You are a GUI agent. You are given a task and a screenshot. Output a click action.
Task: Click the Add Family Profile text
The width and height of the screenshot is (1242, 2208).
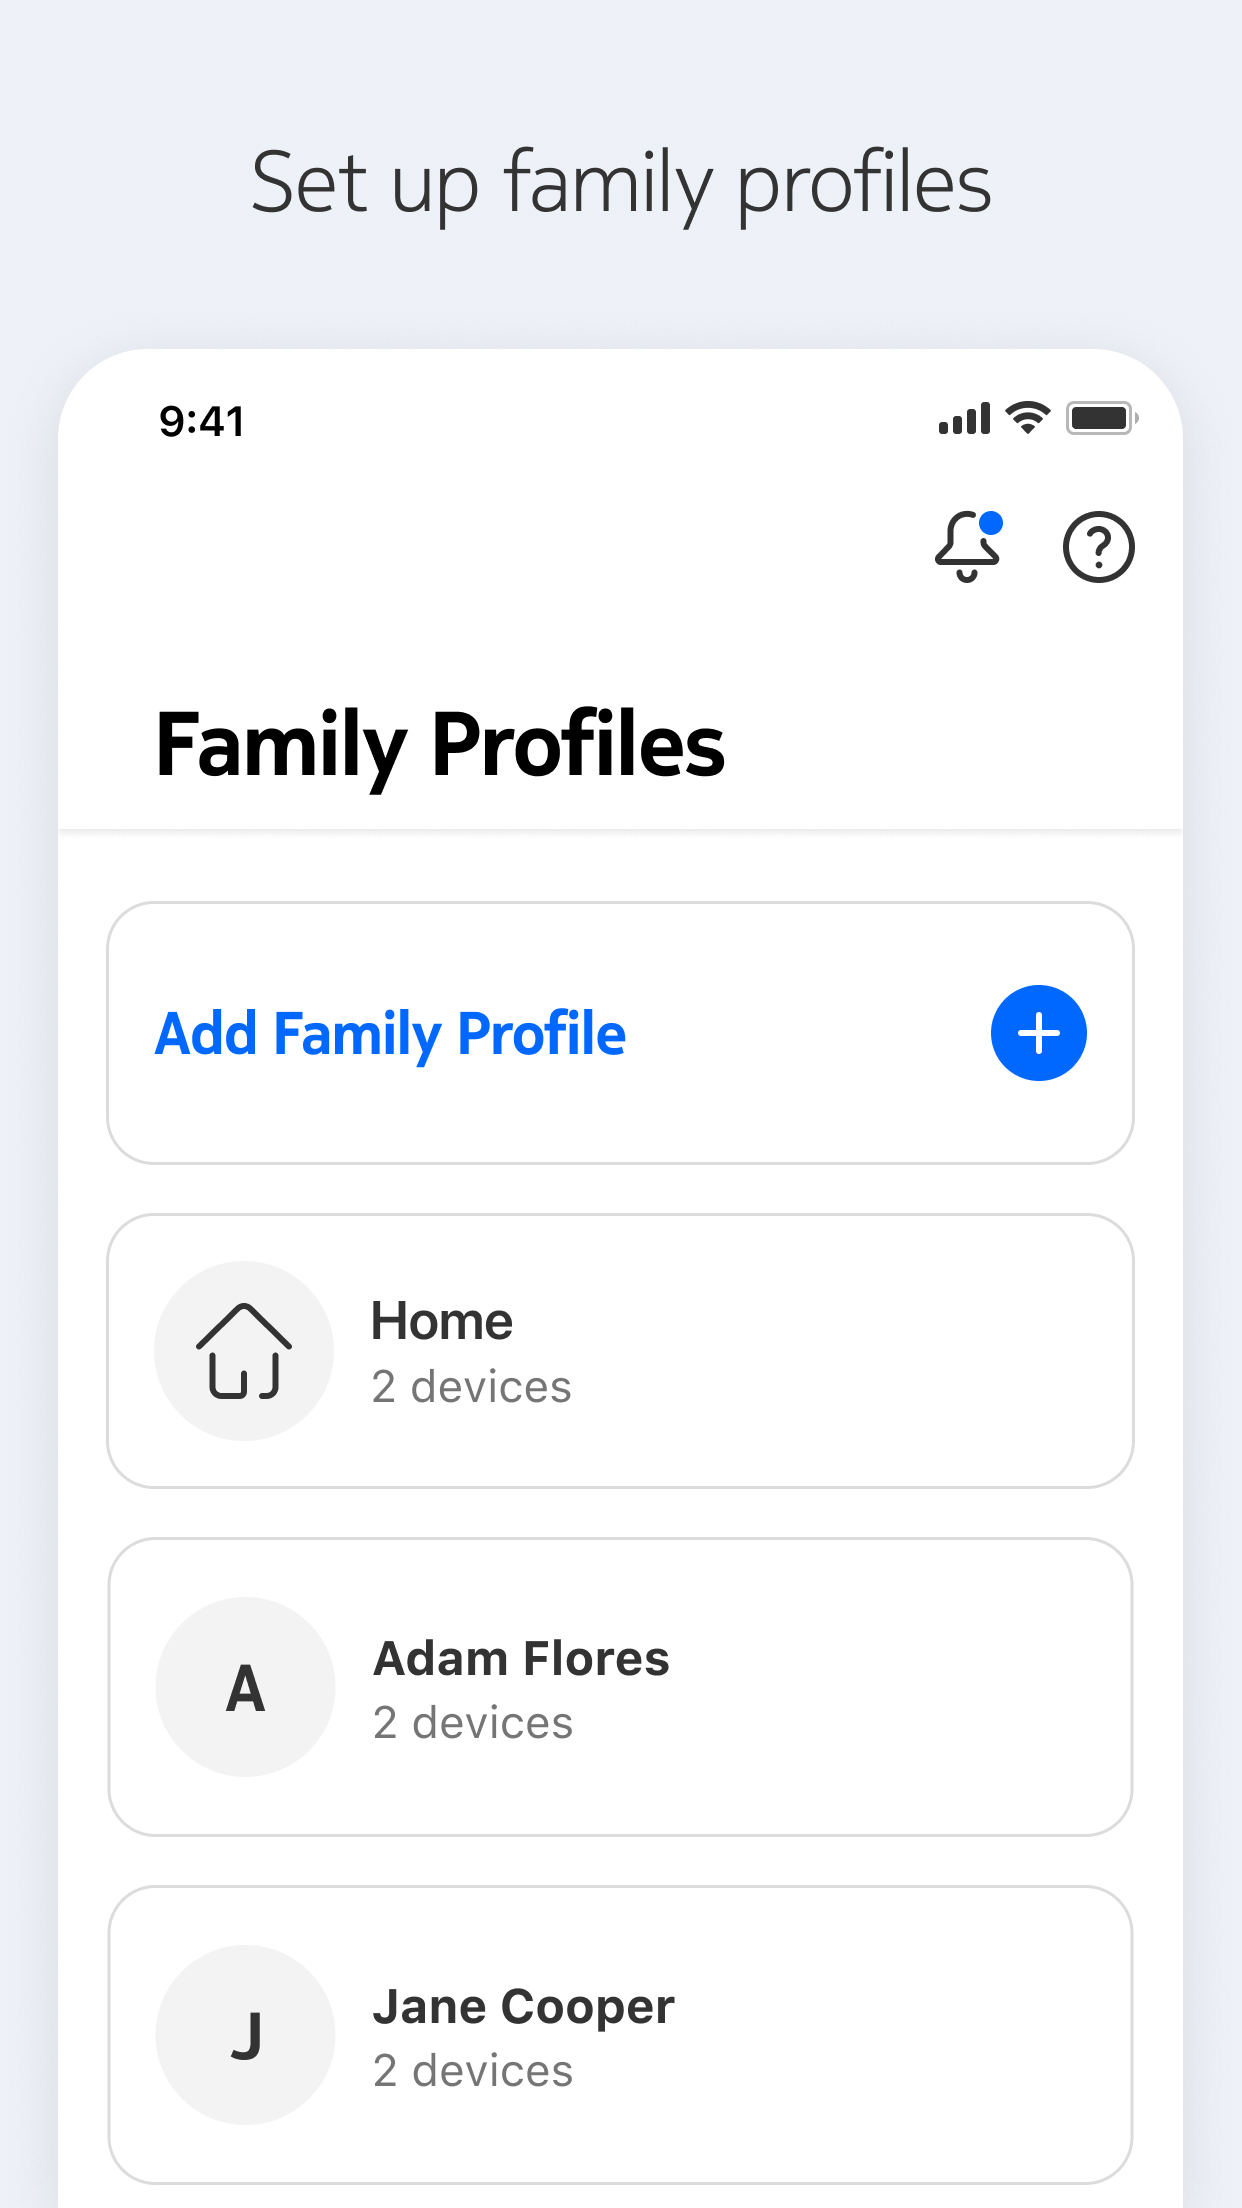click(x=391, y=1034)
